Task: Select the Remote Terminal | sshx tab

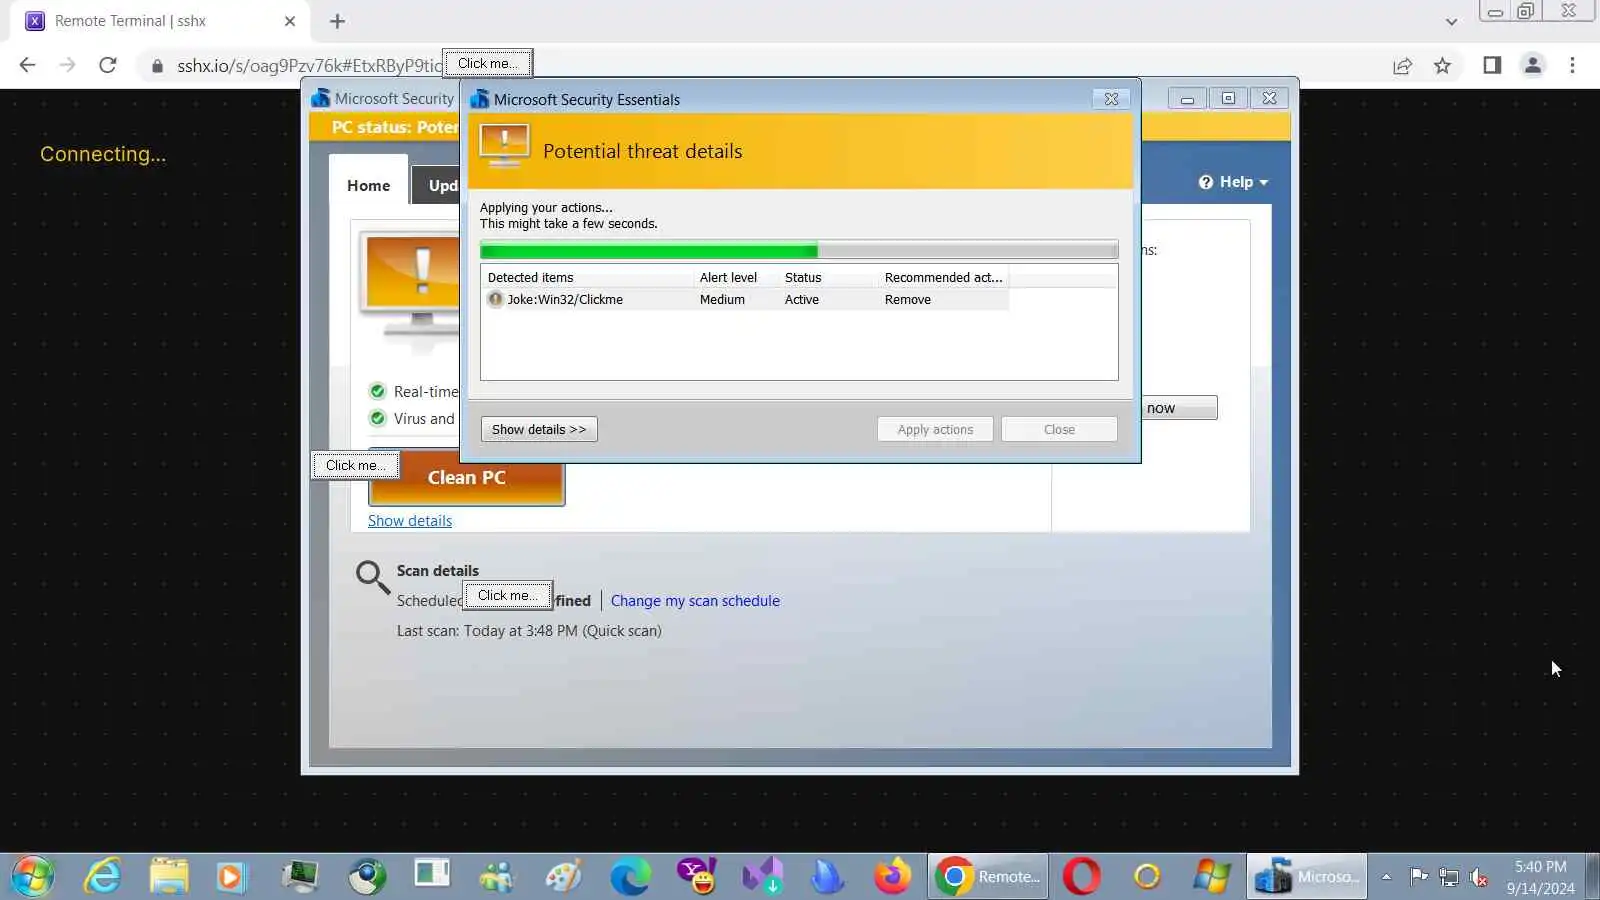Action: [x=160, y=21]
